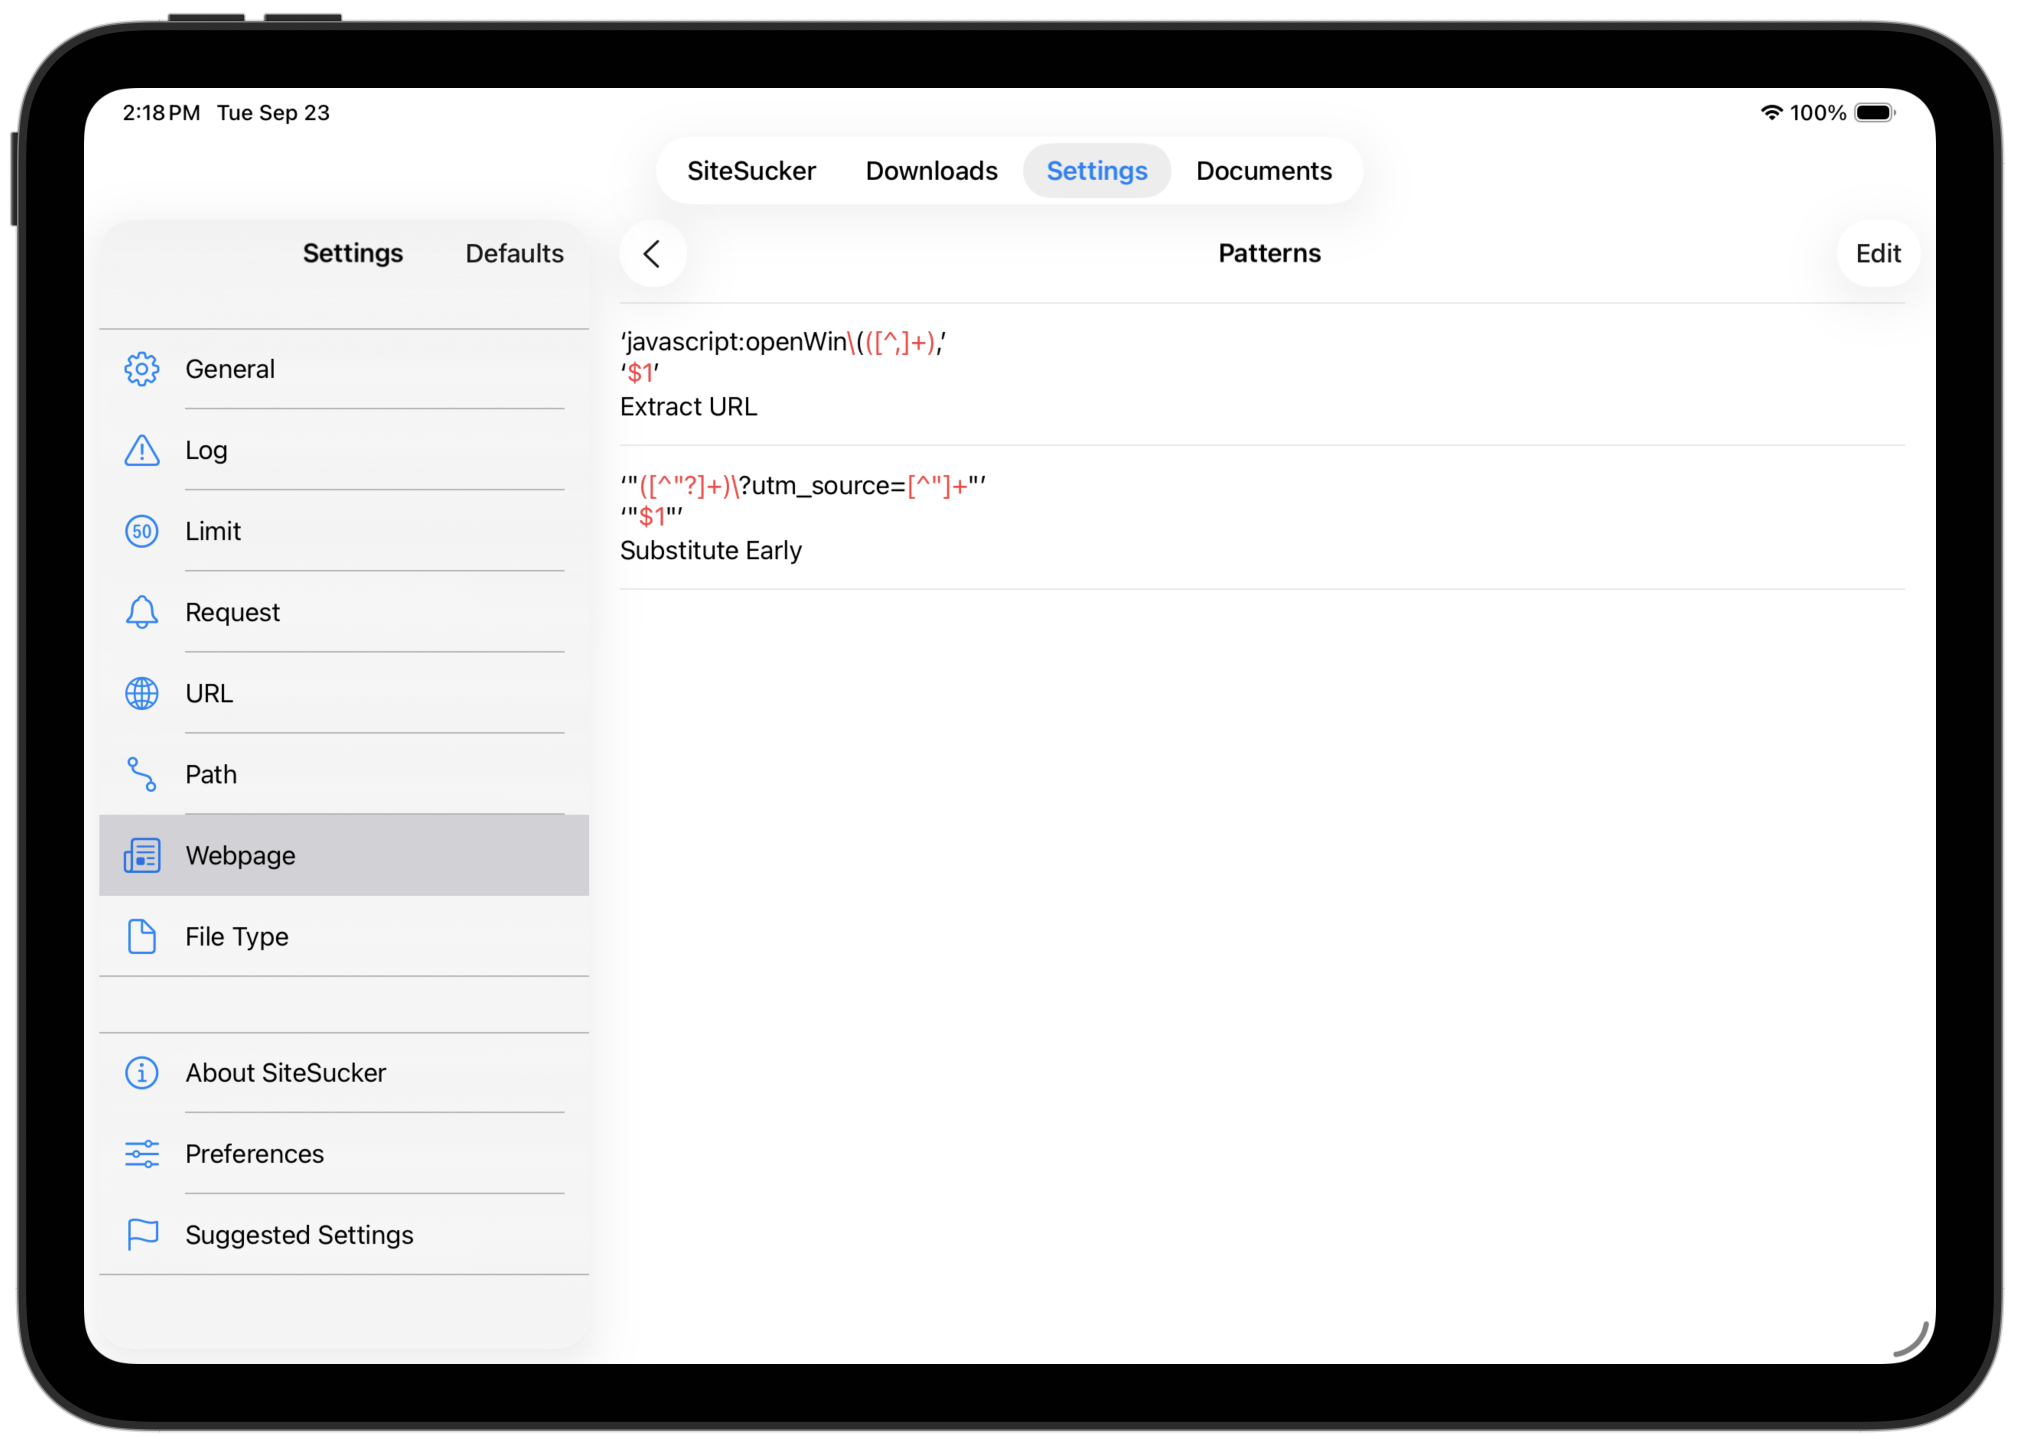Select the Settings tab
The width and height of the screenshot is (2020, 1454).
pos(1096,171)
